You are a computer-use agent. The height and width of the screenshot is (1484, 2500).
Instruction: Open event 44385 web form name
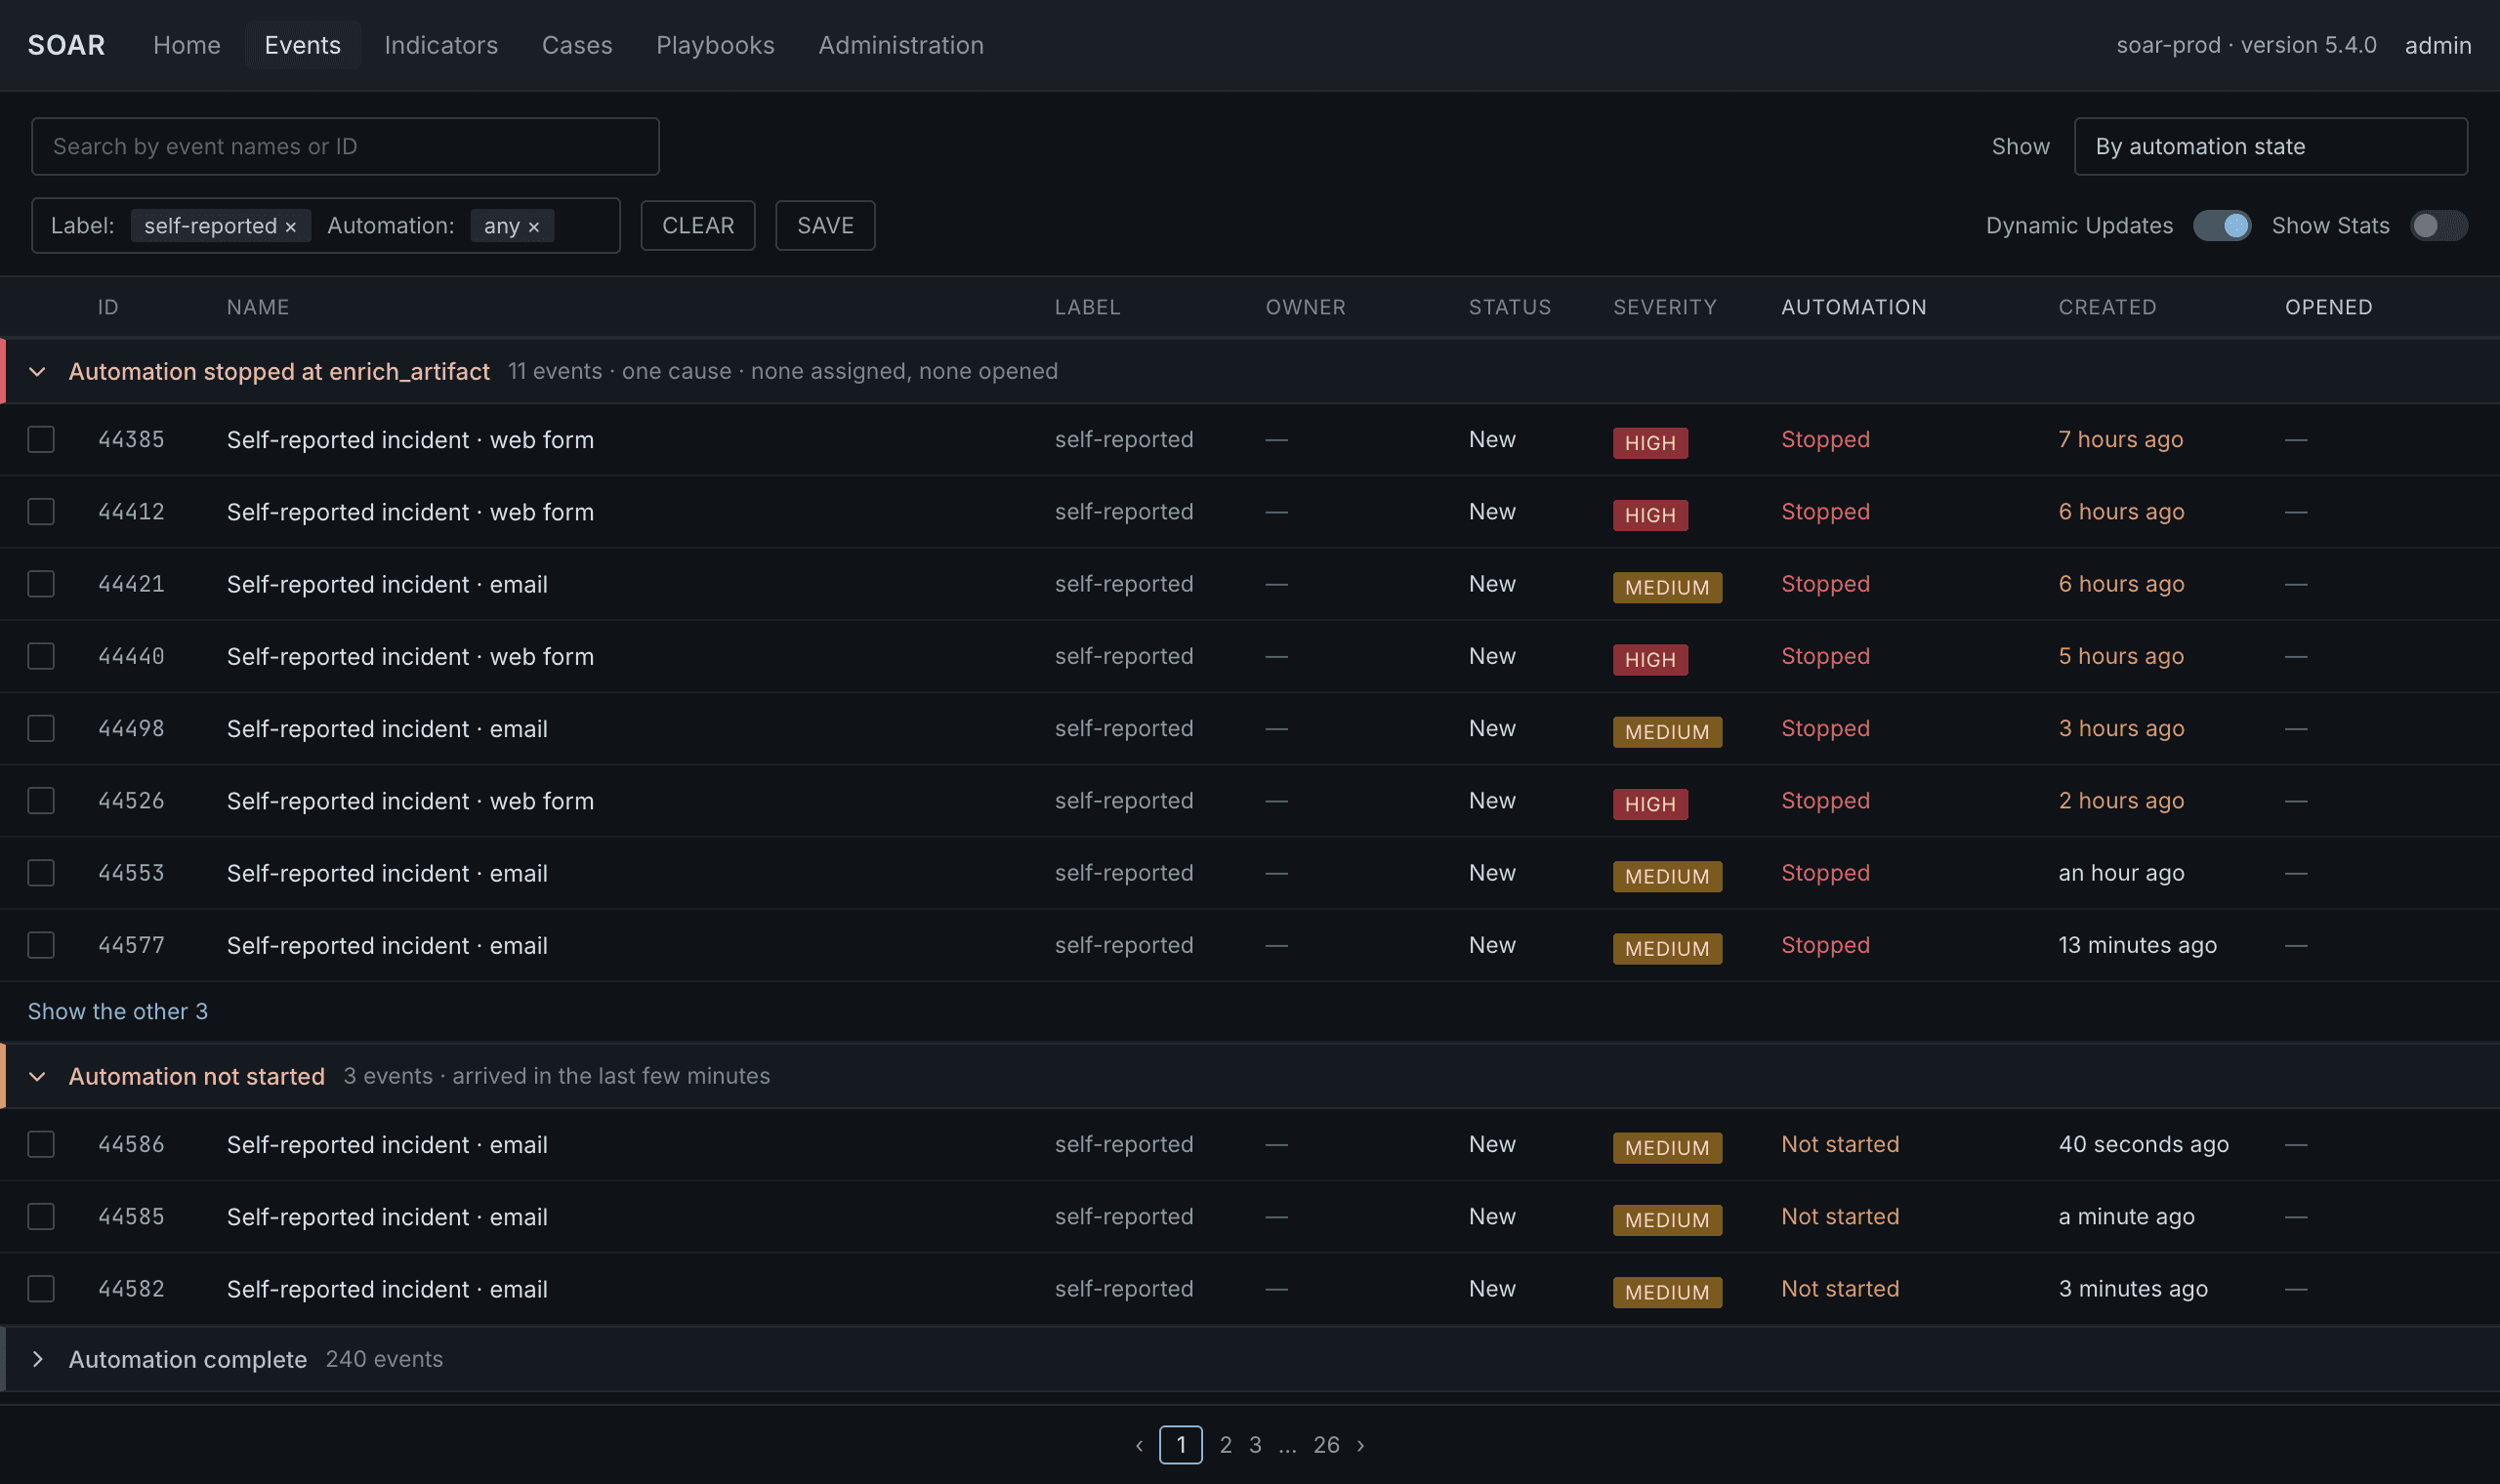pos(410,440)
